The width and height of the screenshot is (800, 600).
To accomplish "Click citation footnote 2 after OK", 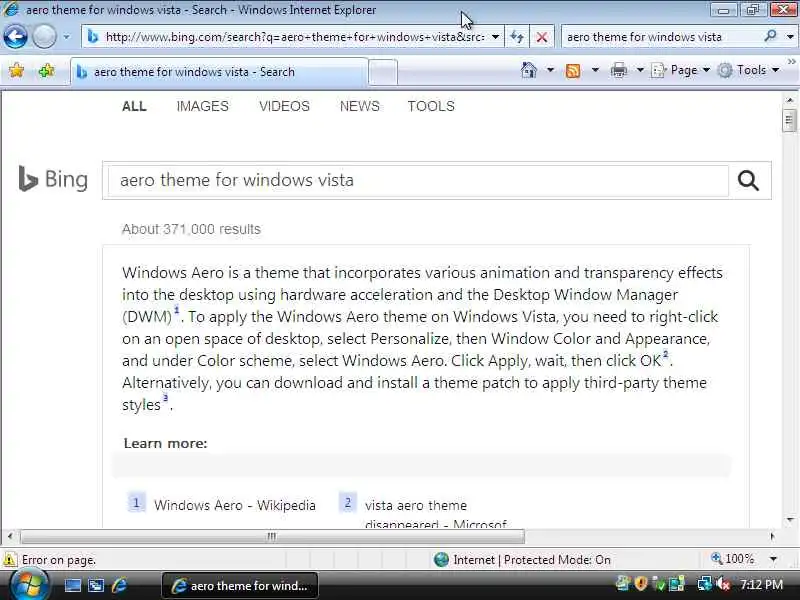I will (665, 354).
